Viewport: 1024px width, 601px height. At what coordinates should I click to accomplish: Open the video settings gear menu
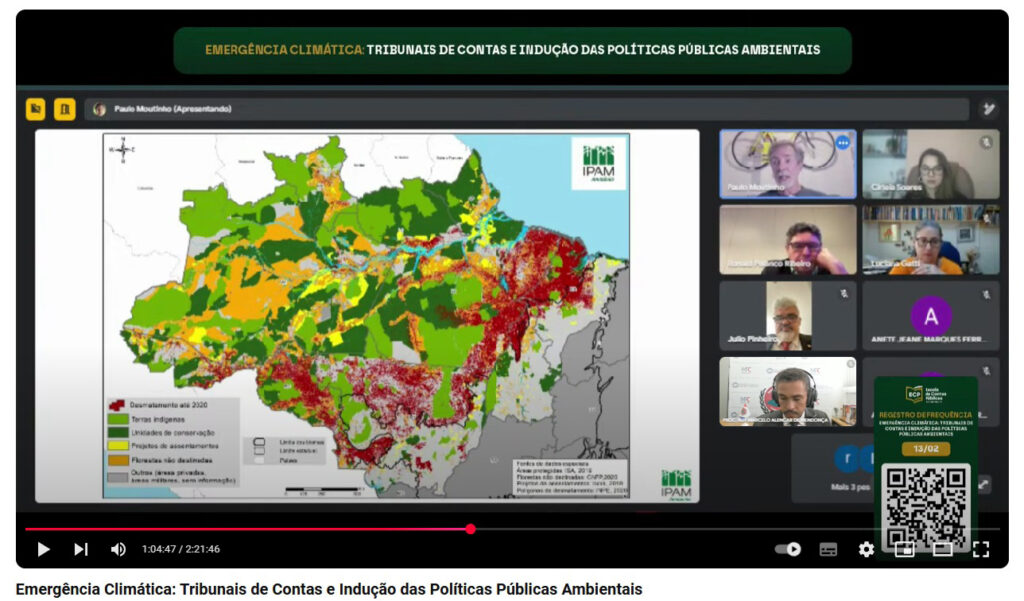click(866, 549)
